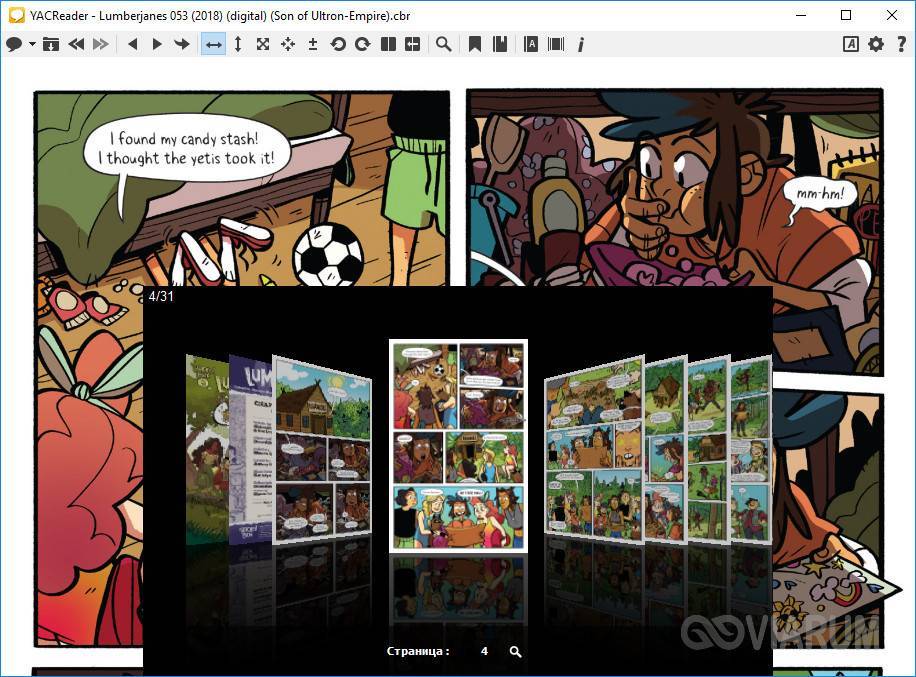Rotate the image clockwise
The width and height of the screenshot is (916, 677).
tap(362, 44)
